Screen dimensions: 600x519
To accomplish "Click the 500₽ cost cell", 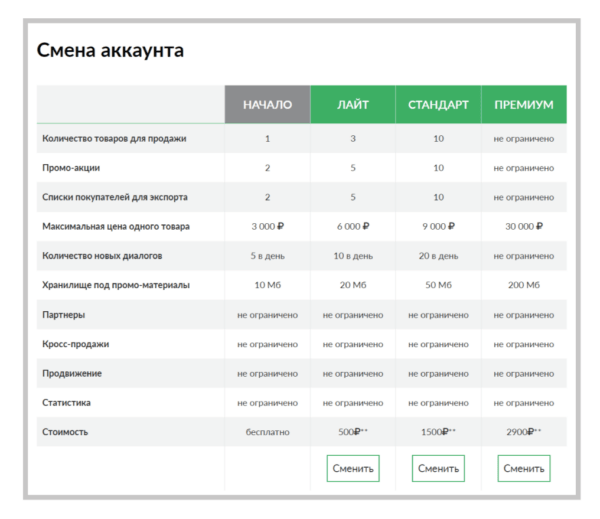I will click(353, 432).
